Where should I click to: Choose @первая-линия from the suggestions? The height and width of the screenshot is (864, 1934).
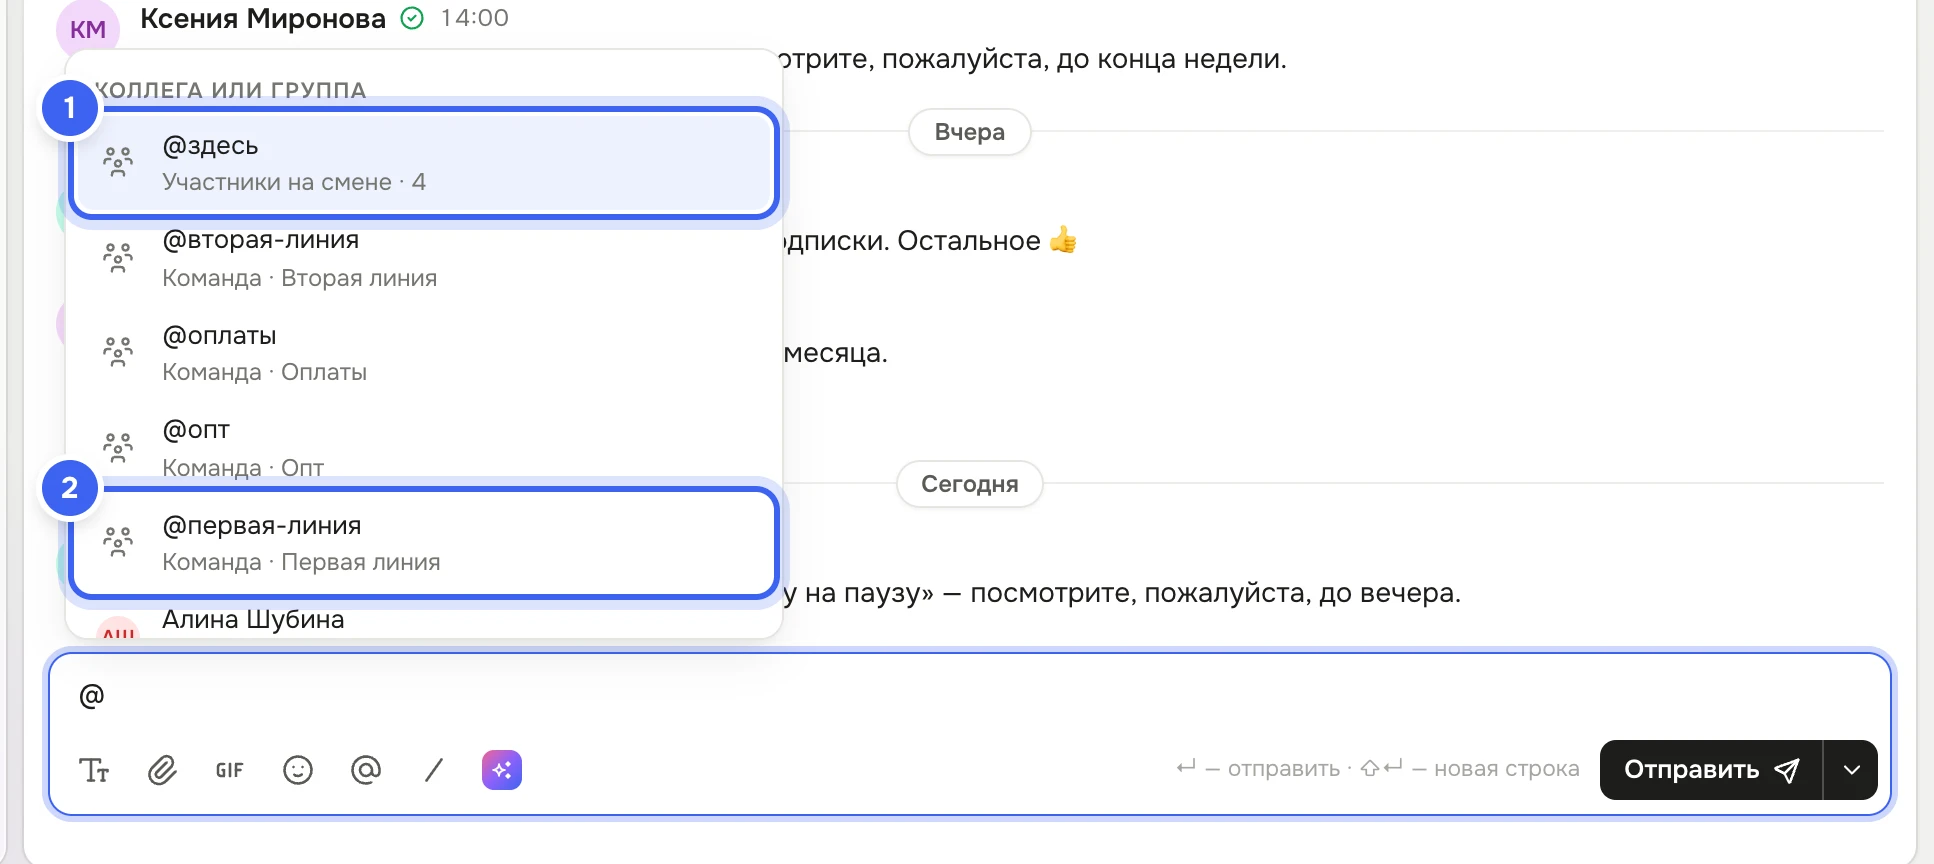coord(424,543)
